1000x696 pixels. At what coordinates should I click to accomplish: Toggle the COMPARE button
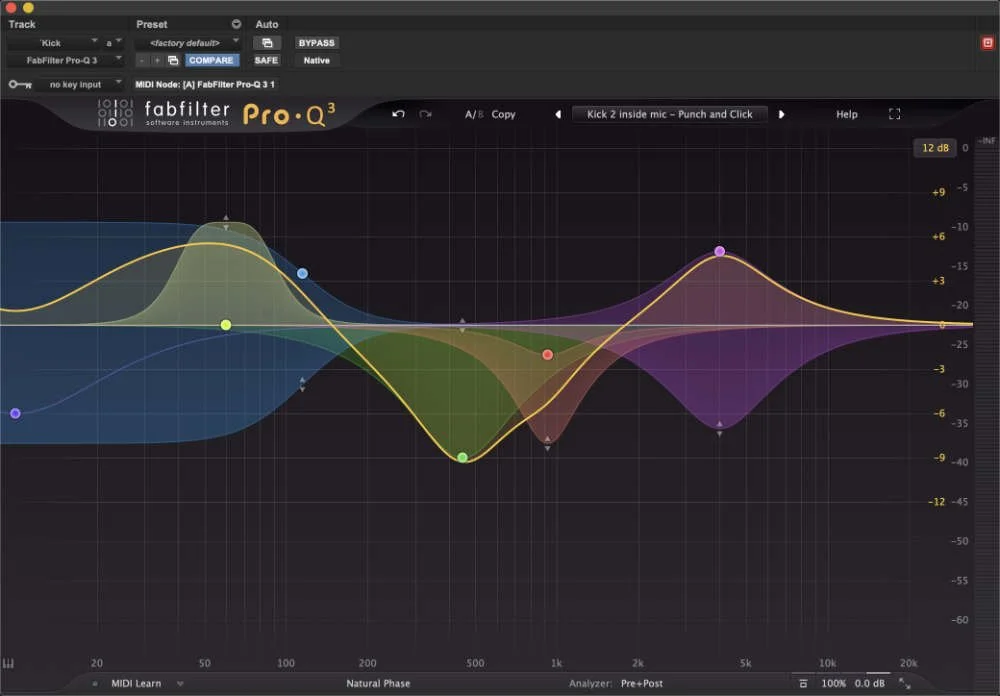point(211,60)
